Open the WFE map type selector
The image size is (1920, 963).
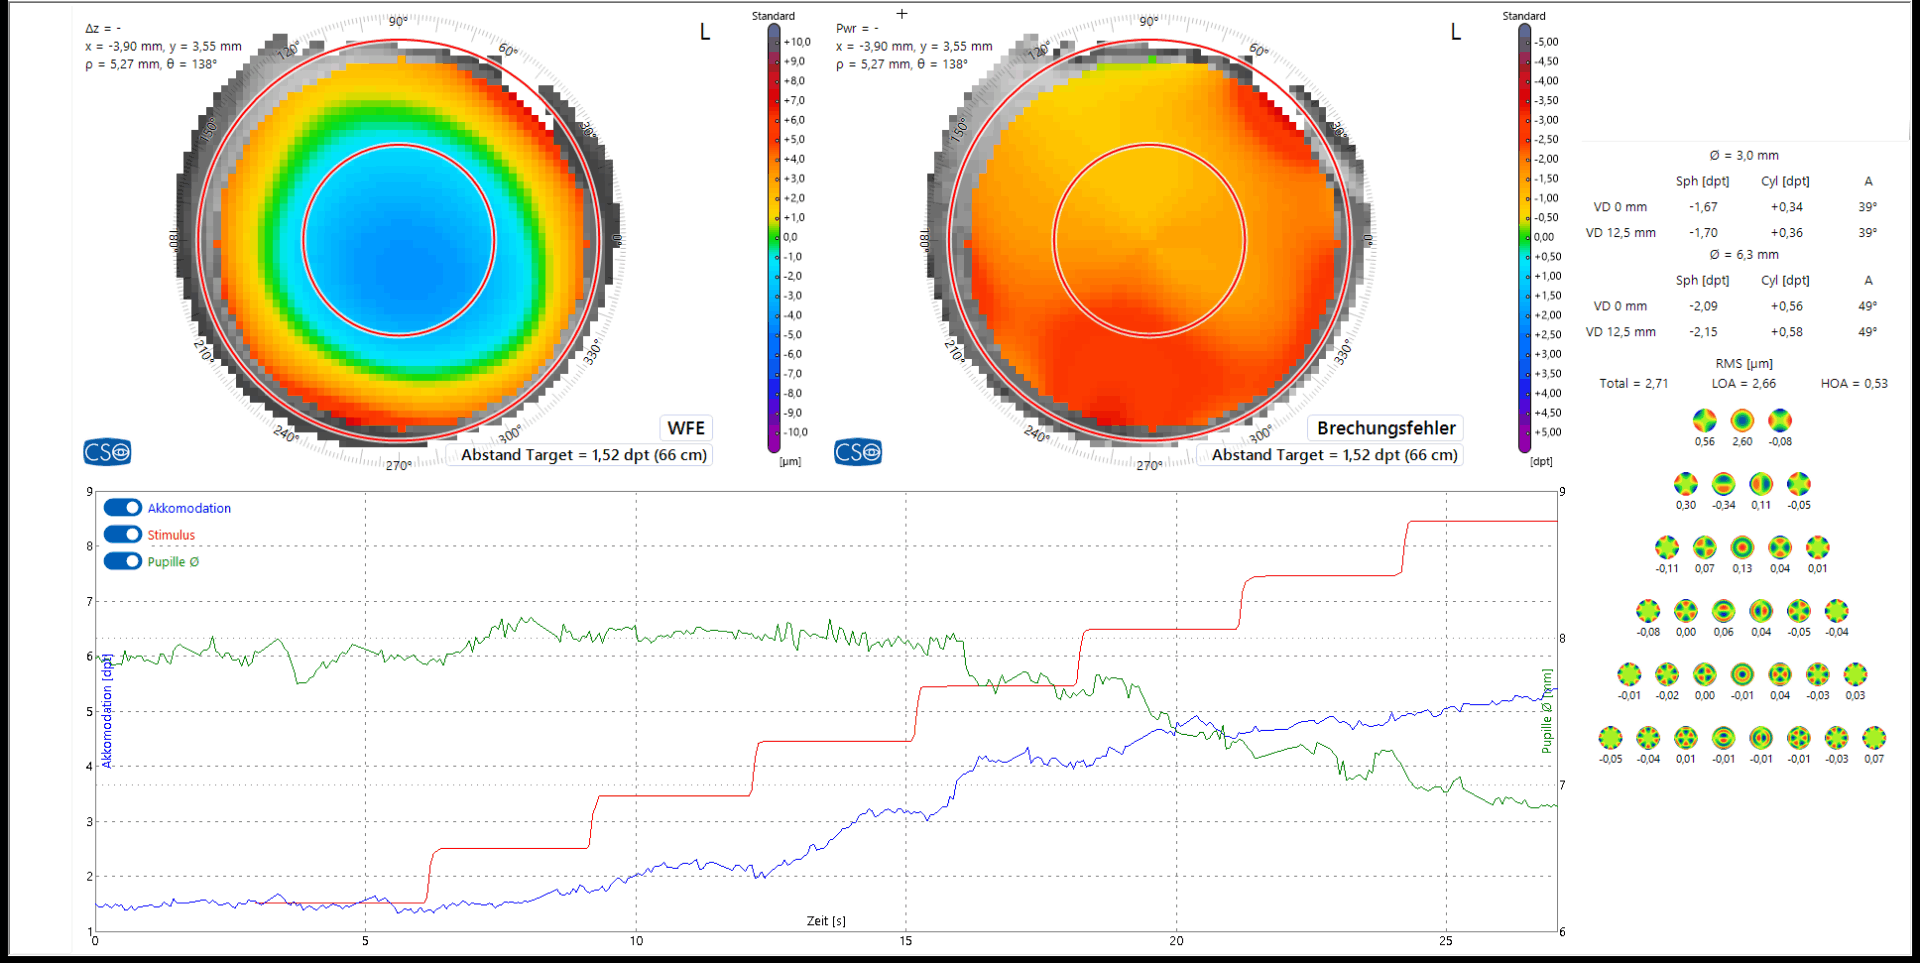[686, 428]
